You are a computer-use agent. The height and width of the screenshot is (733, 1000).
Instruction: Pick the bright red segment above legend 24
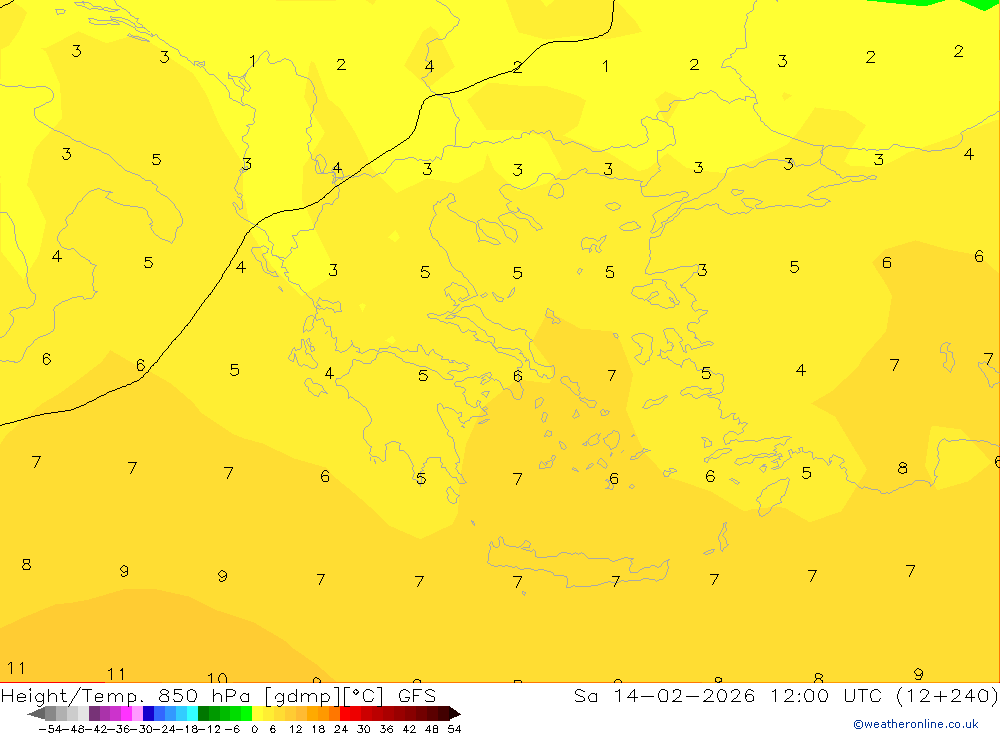pyautogui.click(x=345, y=713)
